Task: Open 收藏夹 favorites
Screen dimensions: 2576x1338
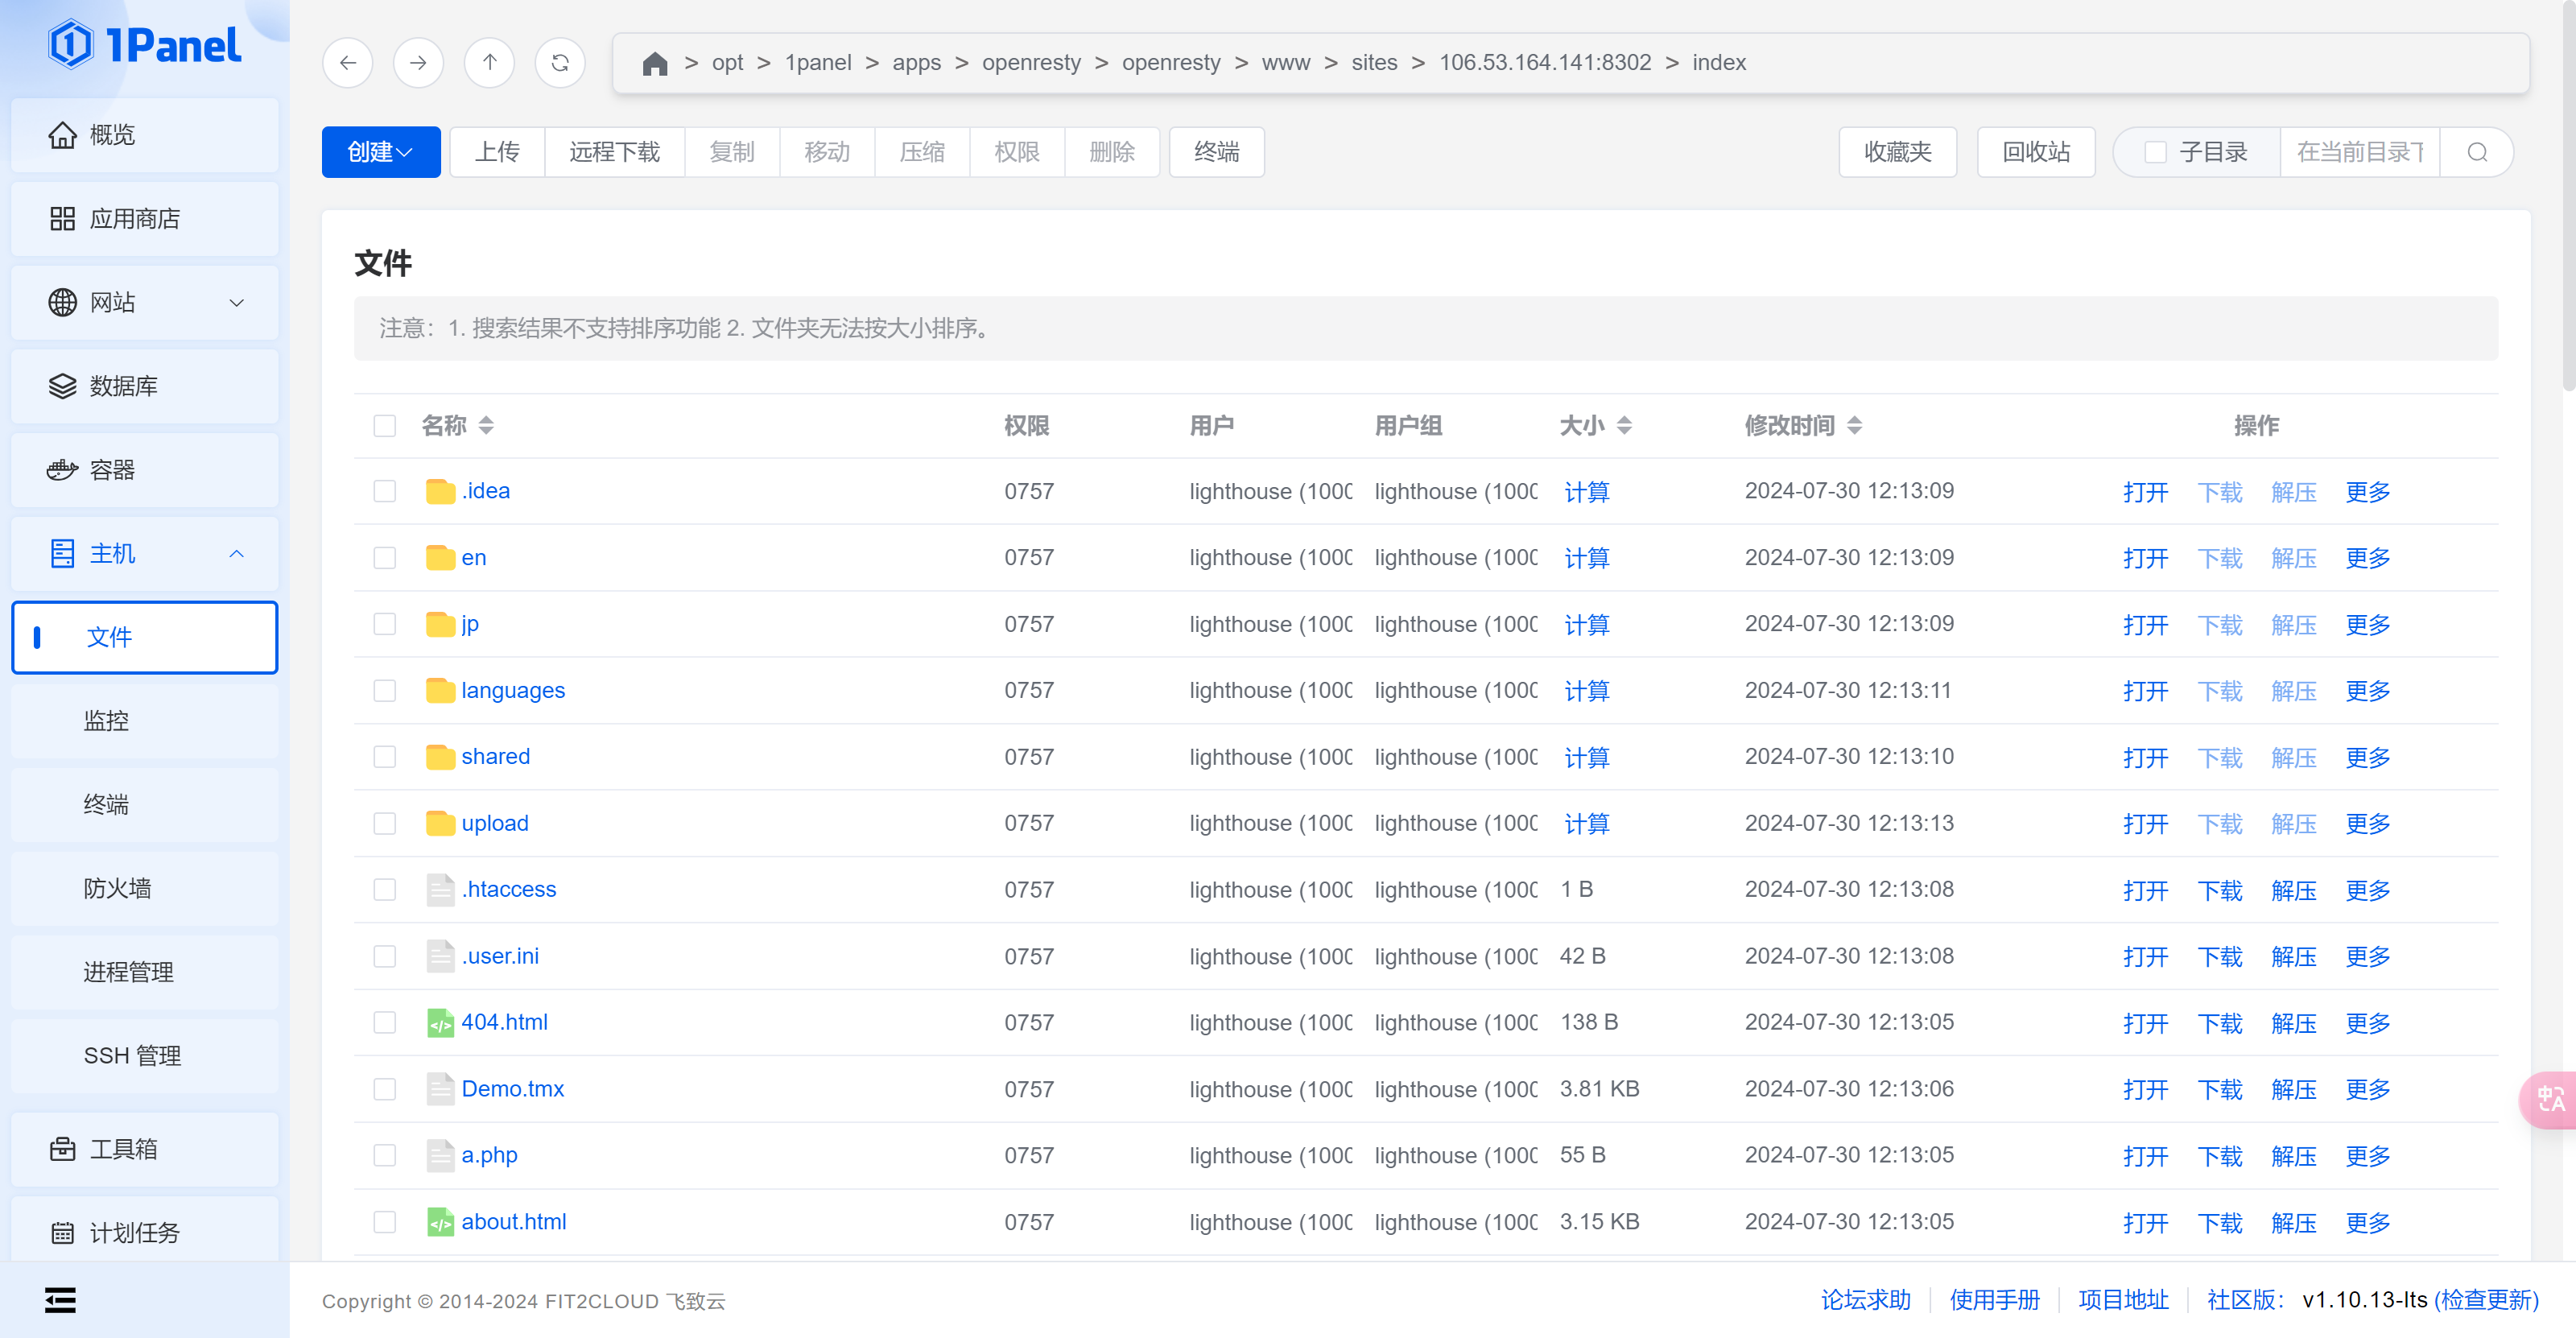Action: click(1897, 152)
